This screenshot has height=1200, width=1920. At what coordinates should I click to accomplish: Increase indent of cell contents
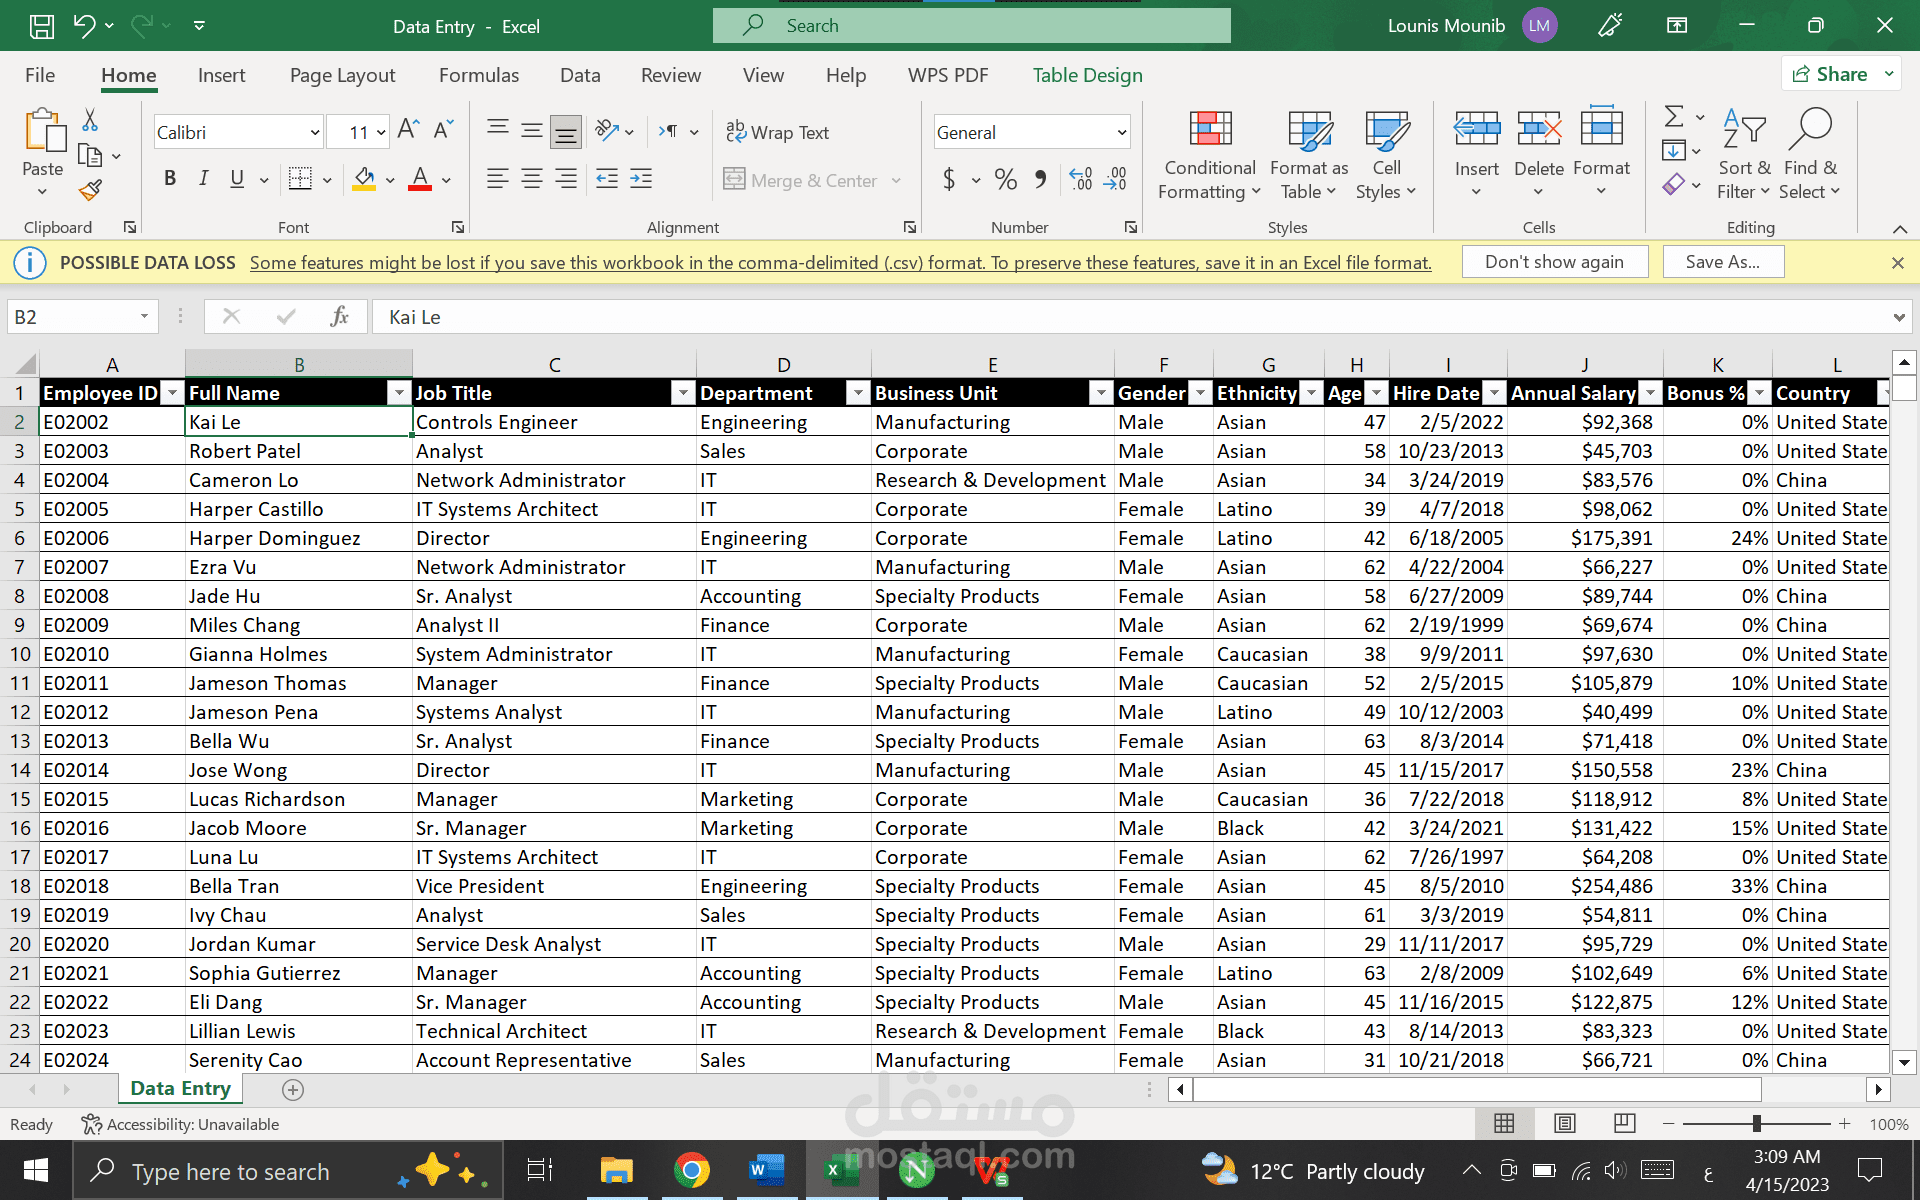point(641,179)
